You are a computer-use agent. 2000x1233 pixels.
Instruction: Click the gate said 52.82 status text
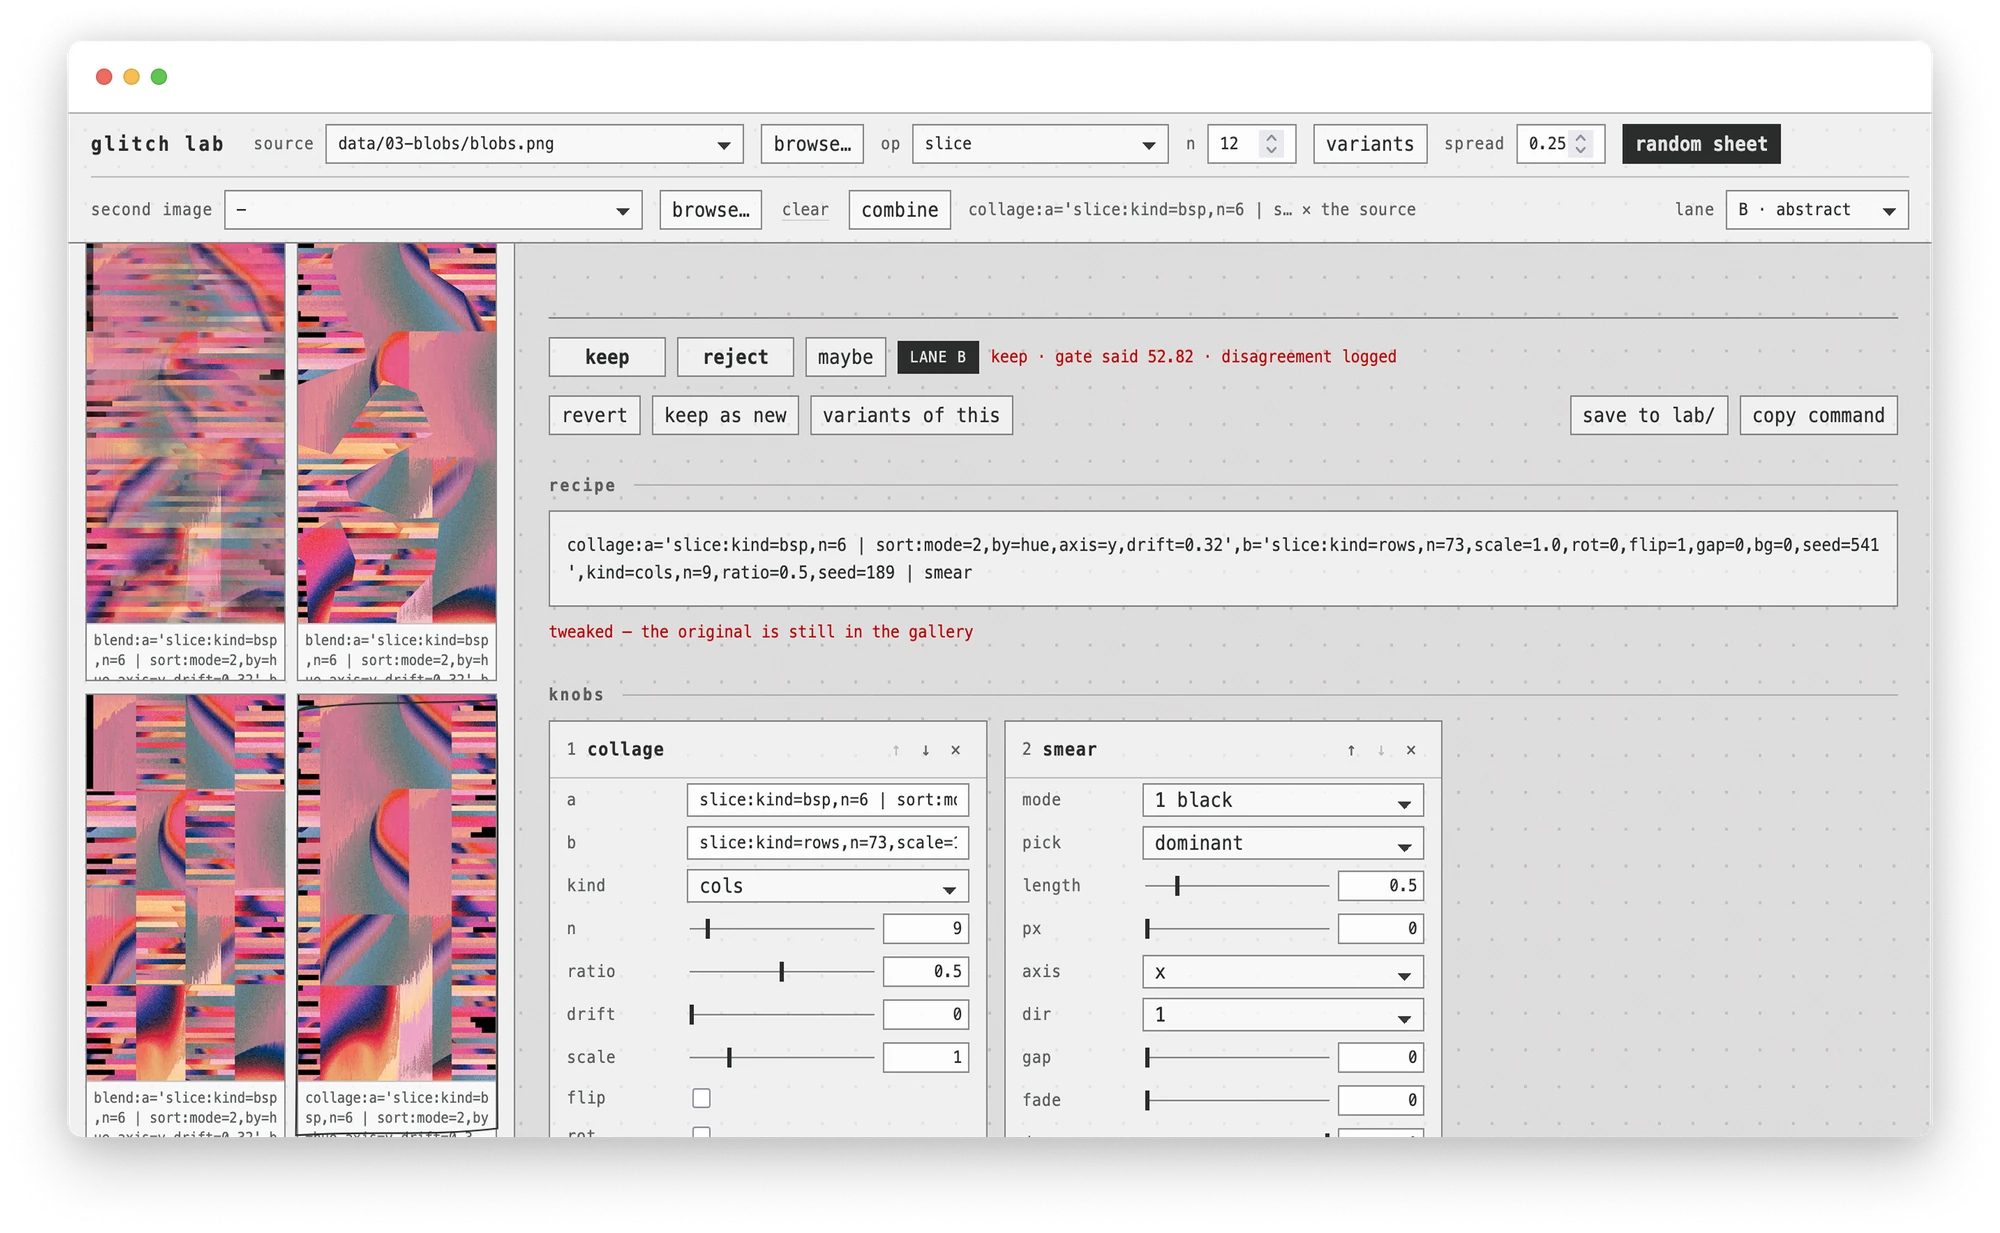1124,357
